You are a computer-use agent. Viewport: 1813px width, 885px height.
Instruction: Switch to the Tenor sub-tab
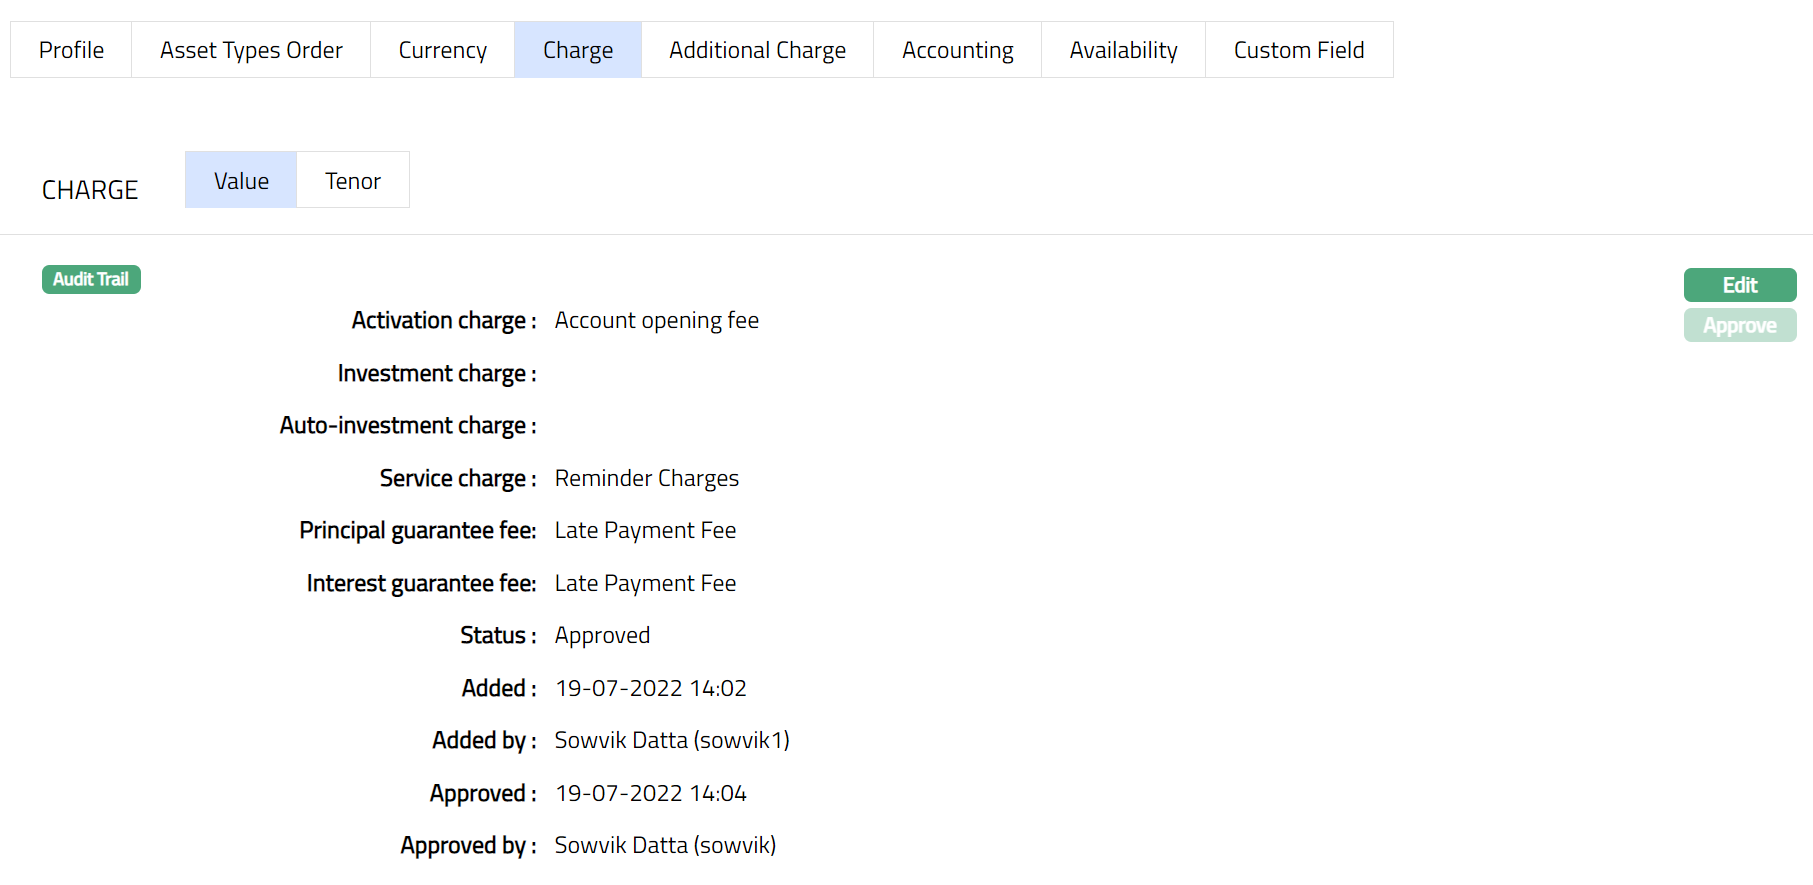[x=353, y=181]
